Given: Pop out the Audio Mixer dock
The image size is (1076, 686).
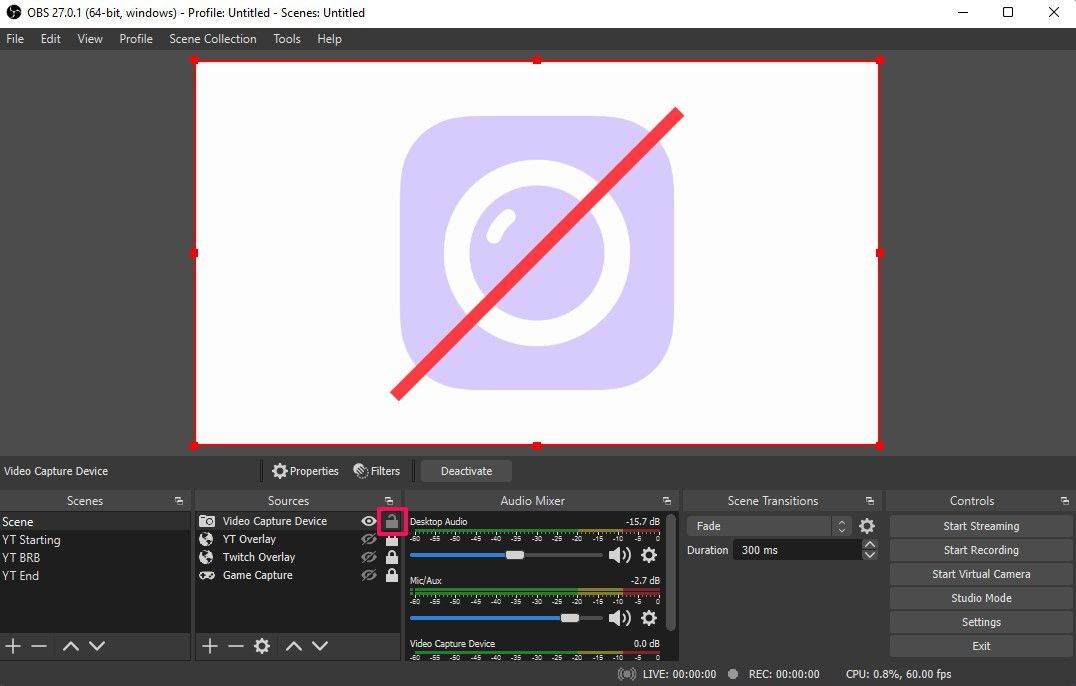Looking at the screenshot, I should 666,501.
